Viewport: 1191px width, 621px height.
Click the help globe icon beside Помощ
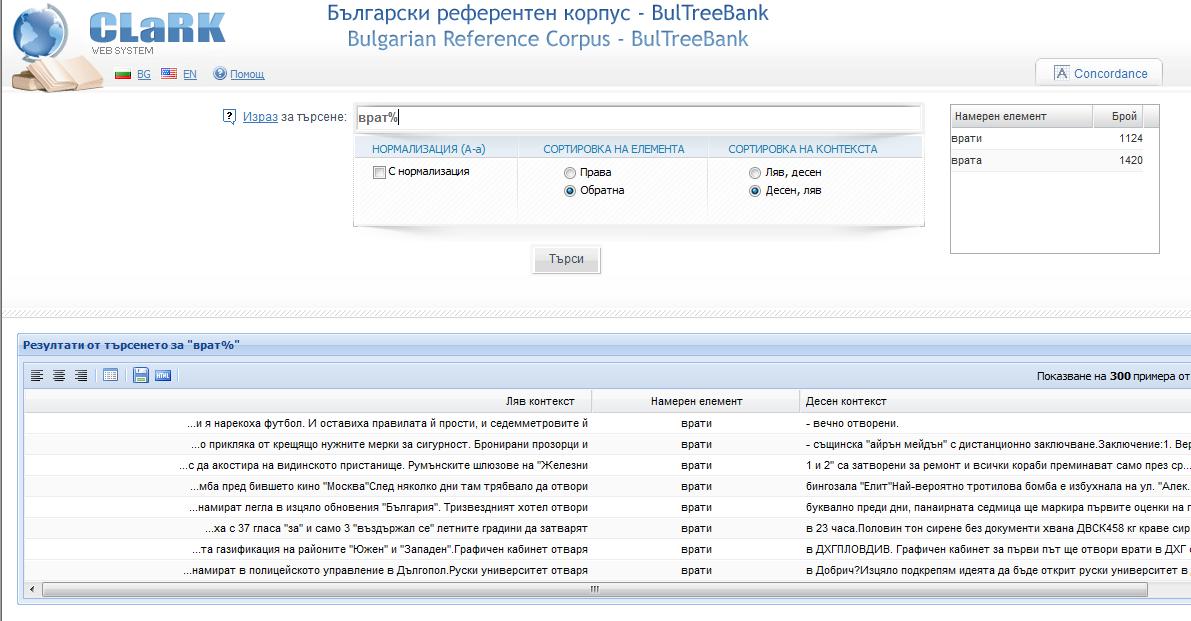point(220,74)
